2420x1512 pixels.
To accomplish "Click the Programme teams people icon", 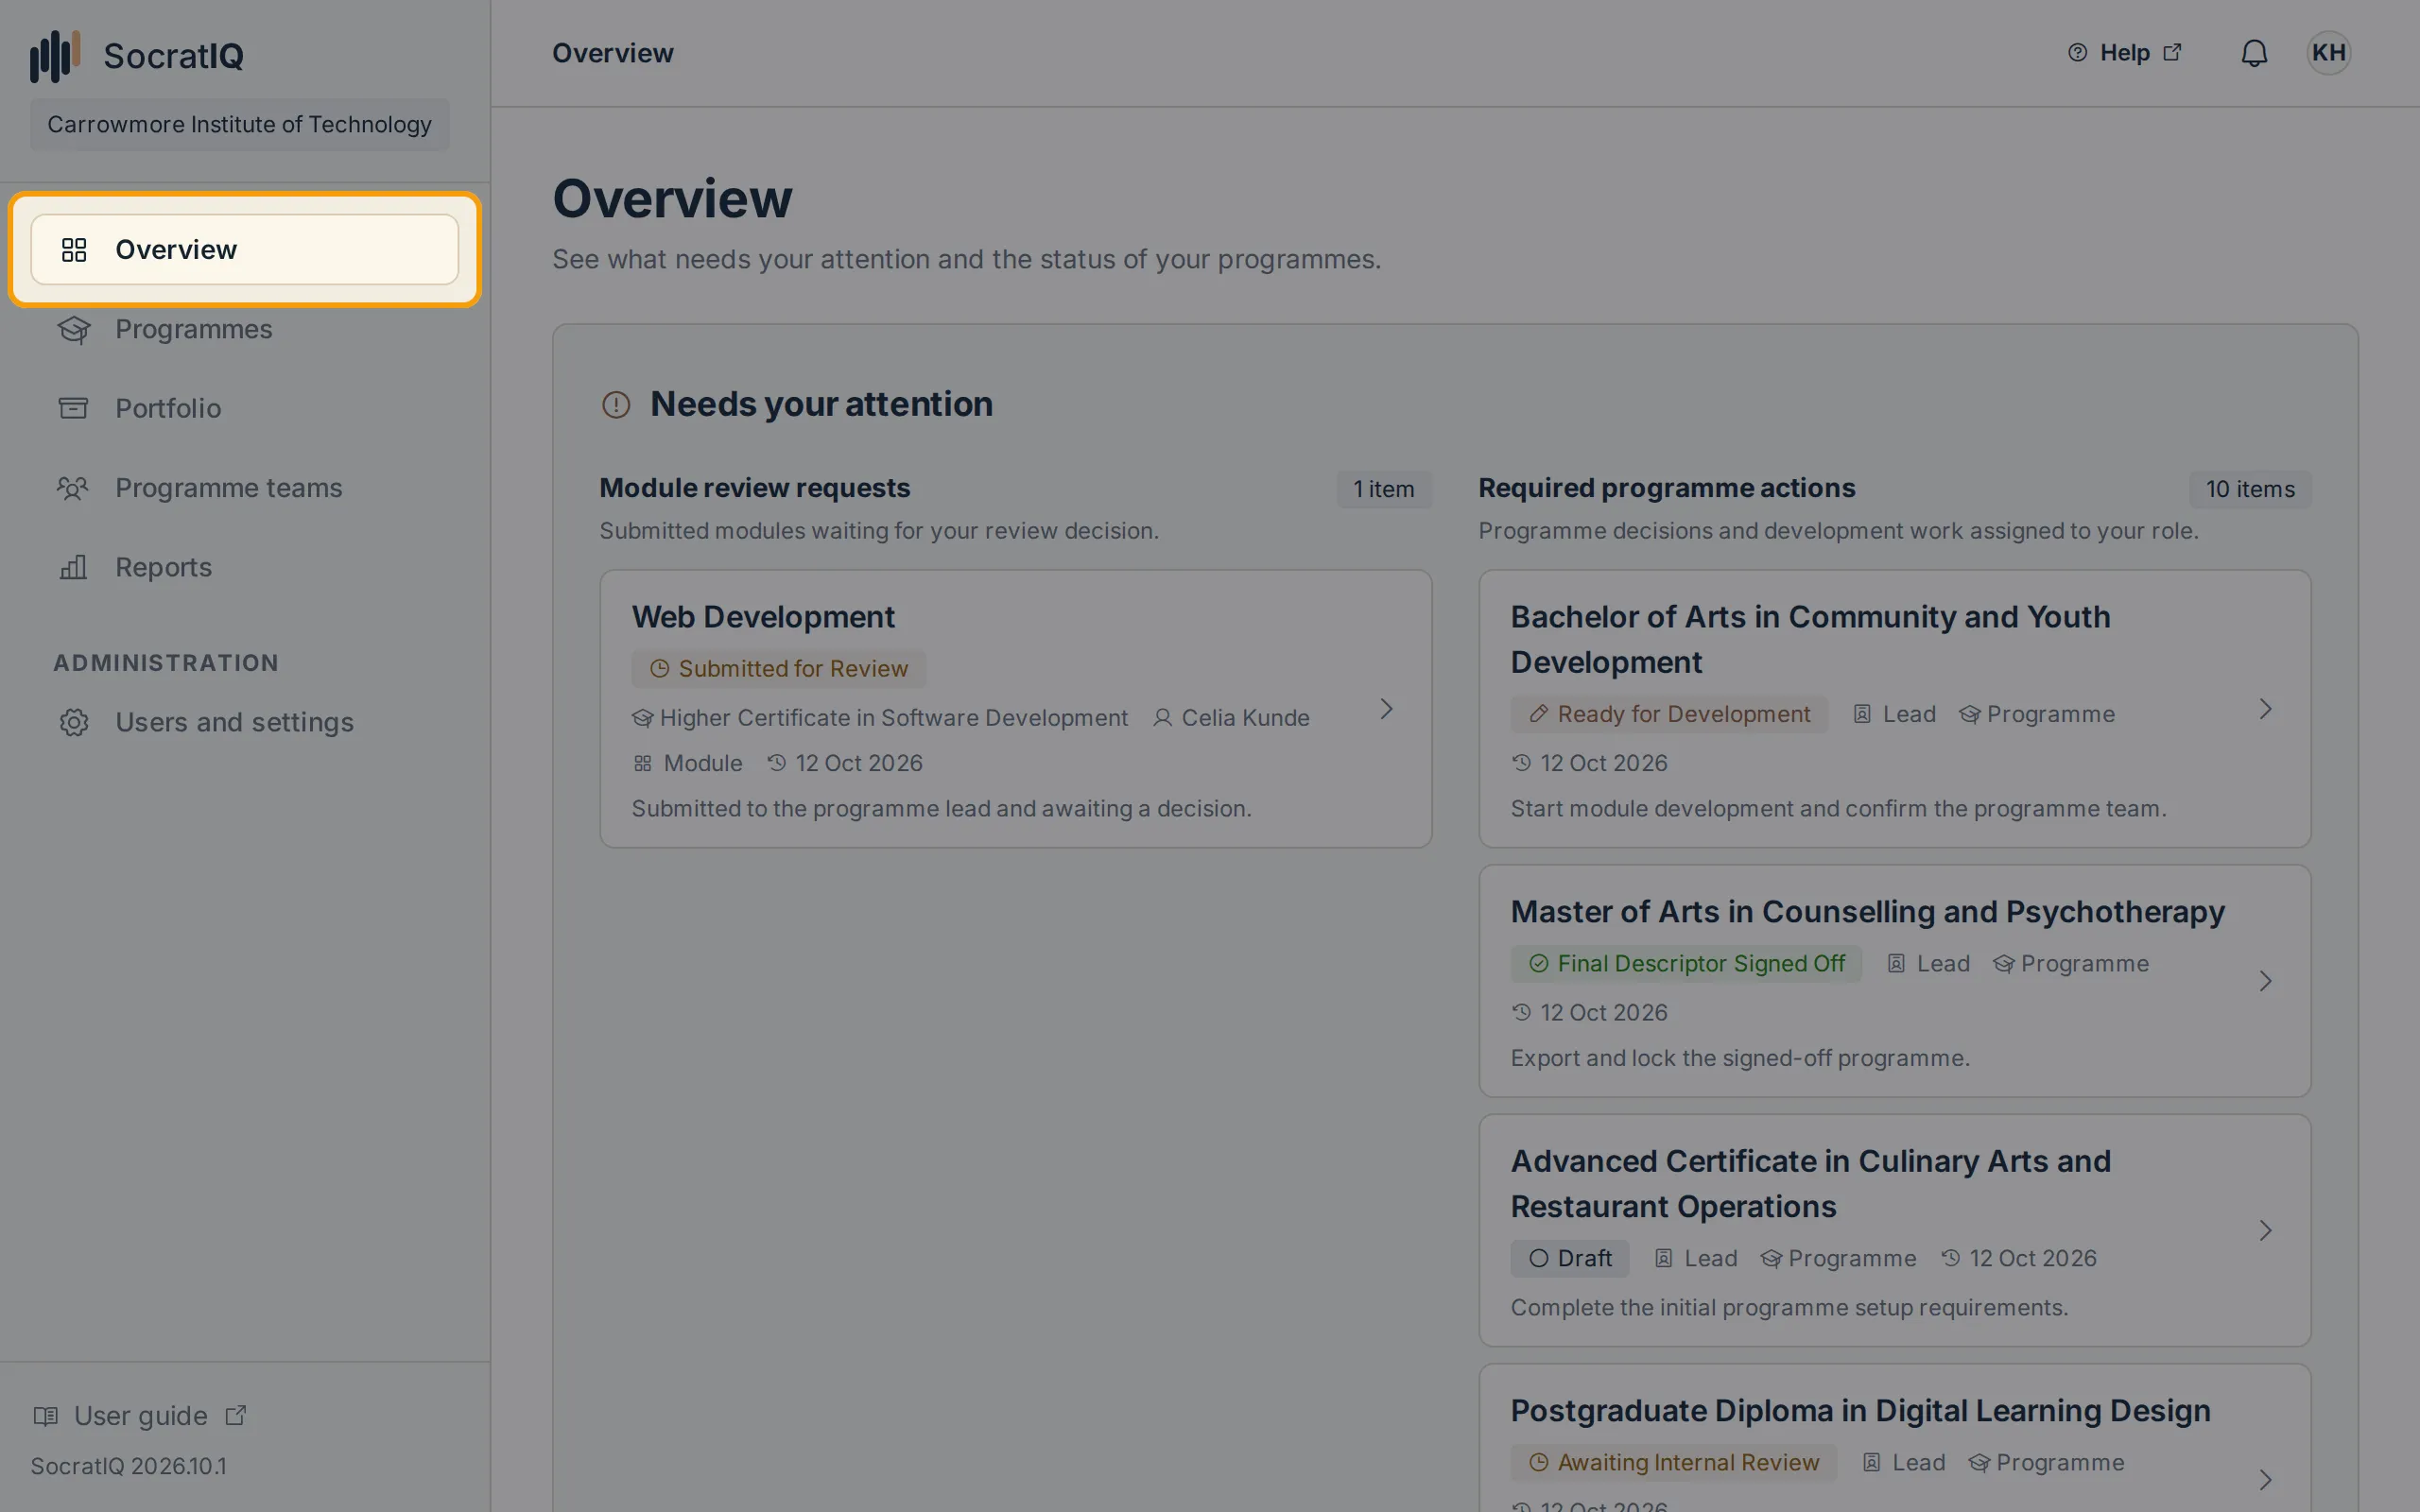I will coord(73,488).
